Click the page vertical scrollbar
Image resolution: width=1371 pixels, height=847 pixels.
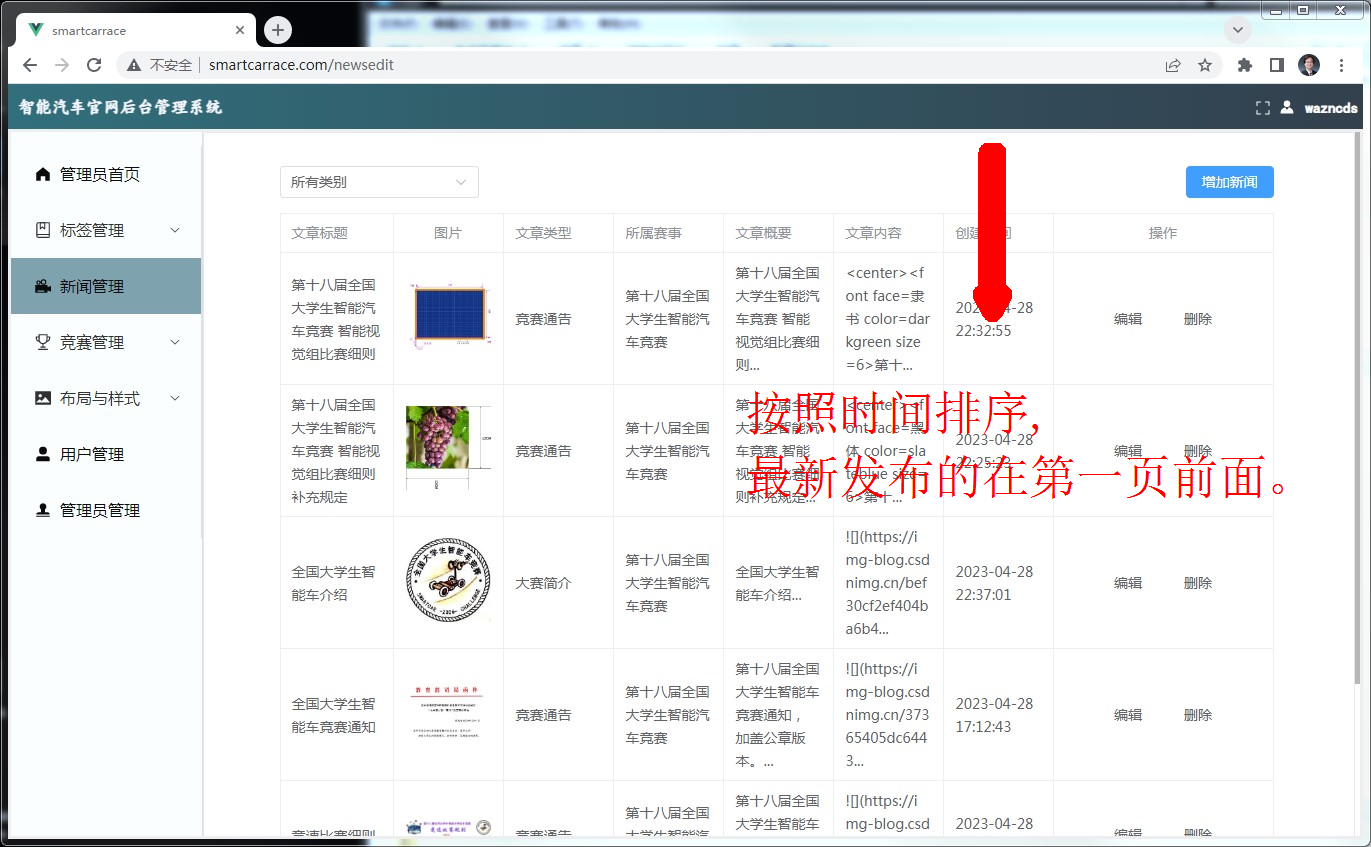(1357, 410)
